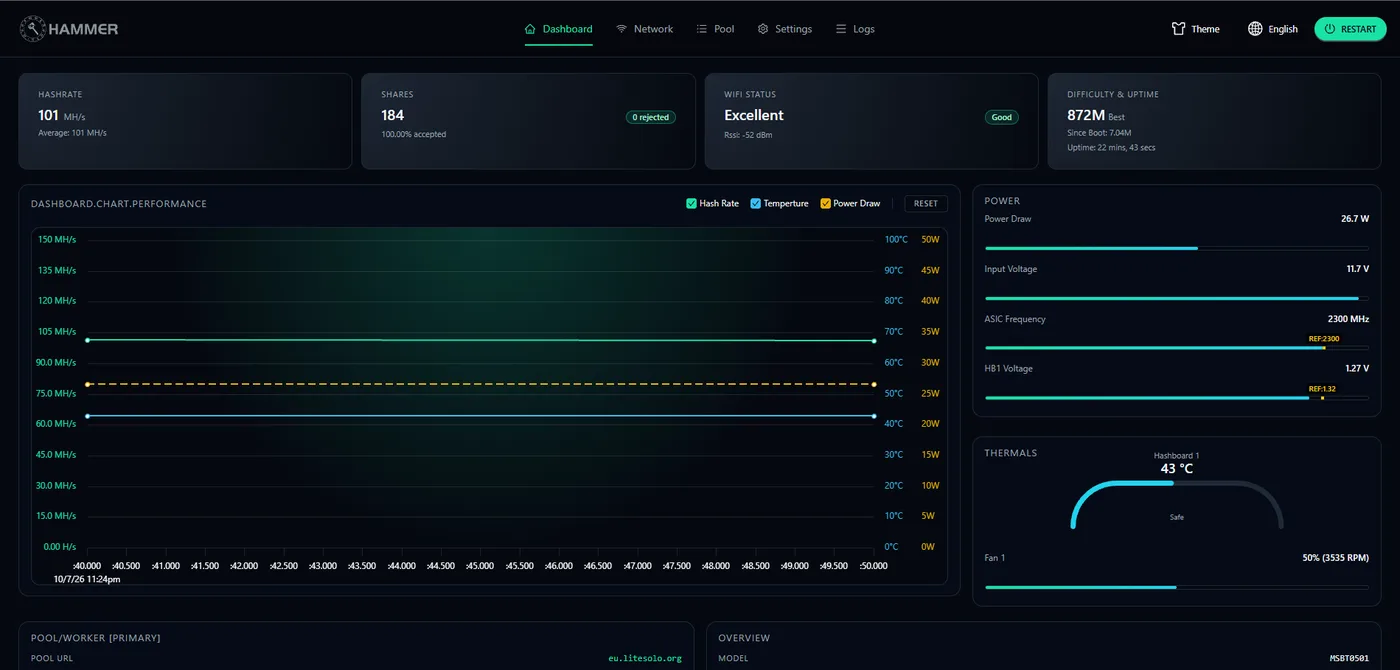Click the Input Voltage progress bar

tap(1176, 298)
